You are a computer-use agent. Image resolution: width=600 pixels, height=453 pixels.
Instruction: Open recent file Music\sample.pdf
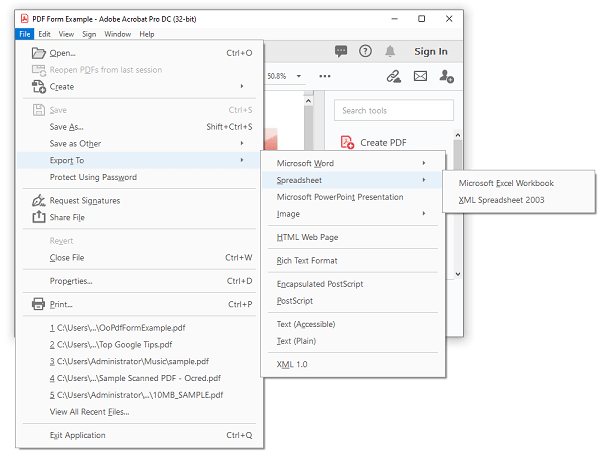click(x=139, y=361)
